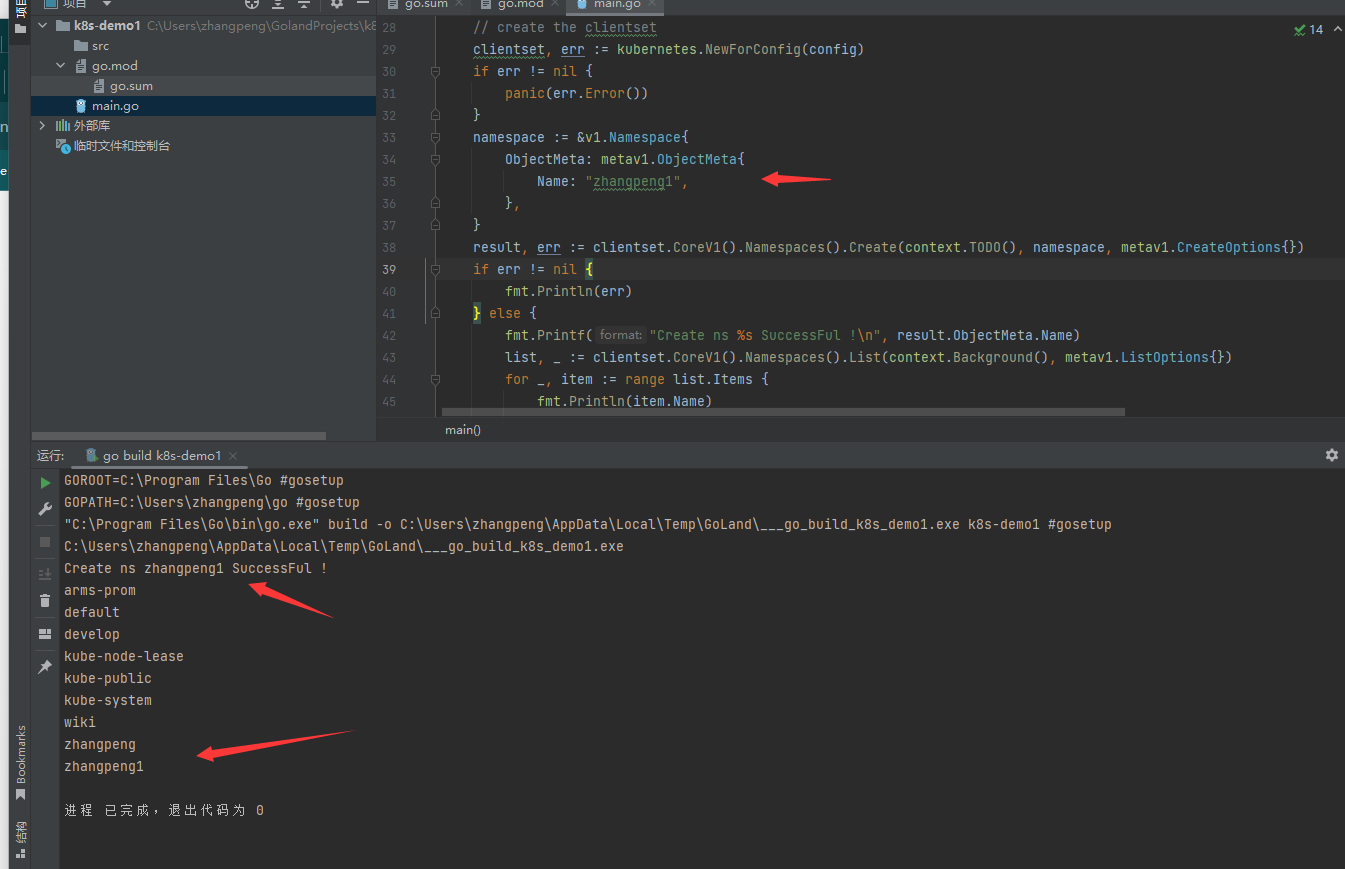Rerun the go build k8s-demo1 configuration
The image size is (1345, 869).
pyautogui.click(x=45, y=483)
